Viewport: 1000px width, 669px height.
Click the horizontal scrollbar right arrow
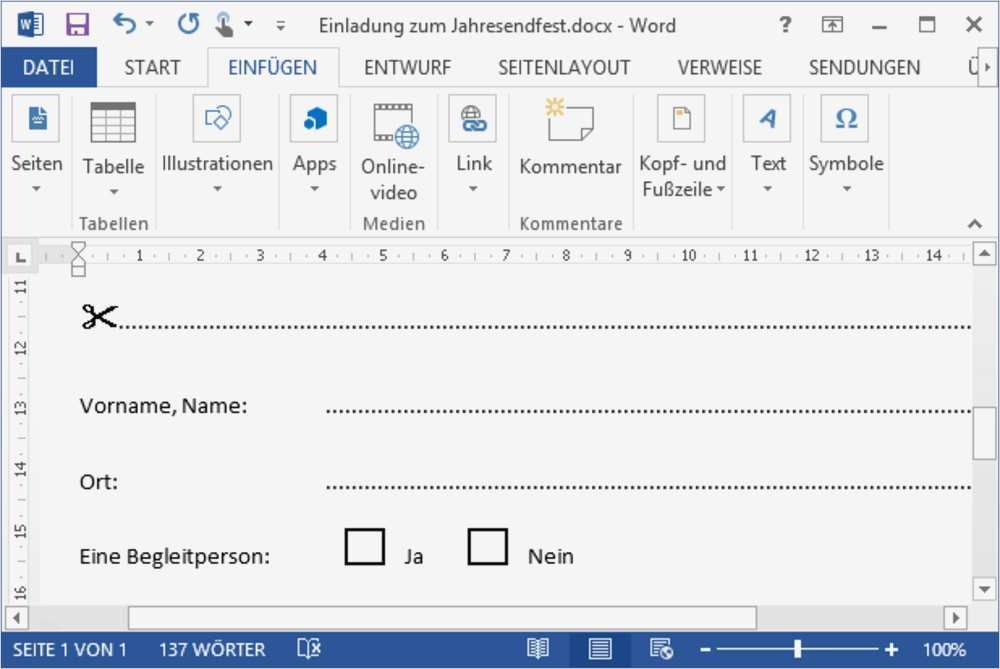point(955,617)
